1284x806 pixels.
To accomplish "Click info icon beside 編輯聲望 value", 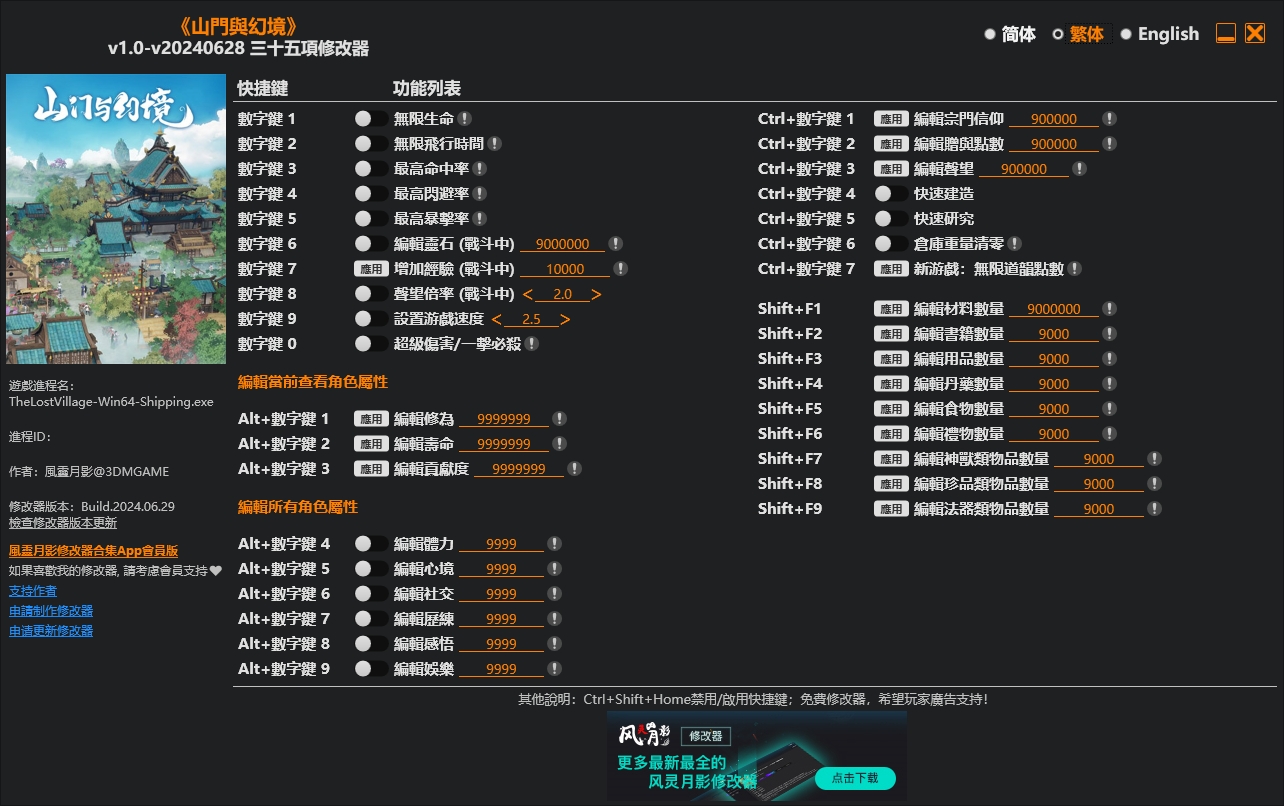I will pyautogui.click(x=1080, y=169).
